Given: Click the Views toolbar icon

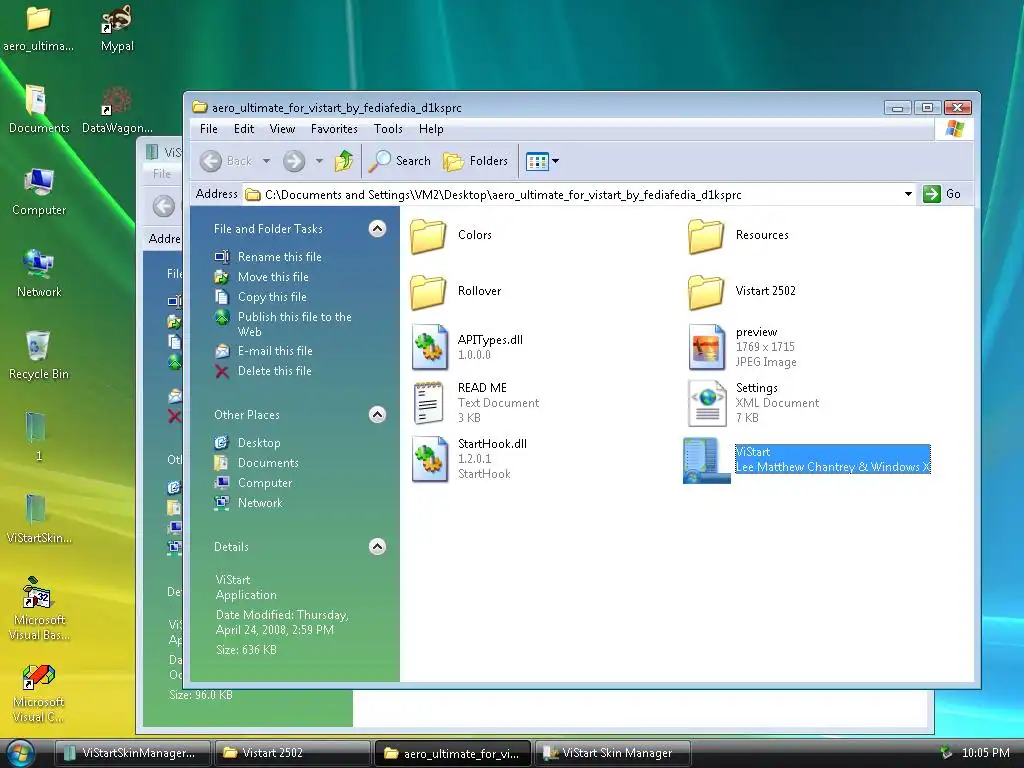Looking at the screenshot, I should (x=537, y=161).
